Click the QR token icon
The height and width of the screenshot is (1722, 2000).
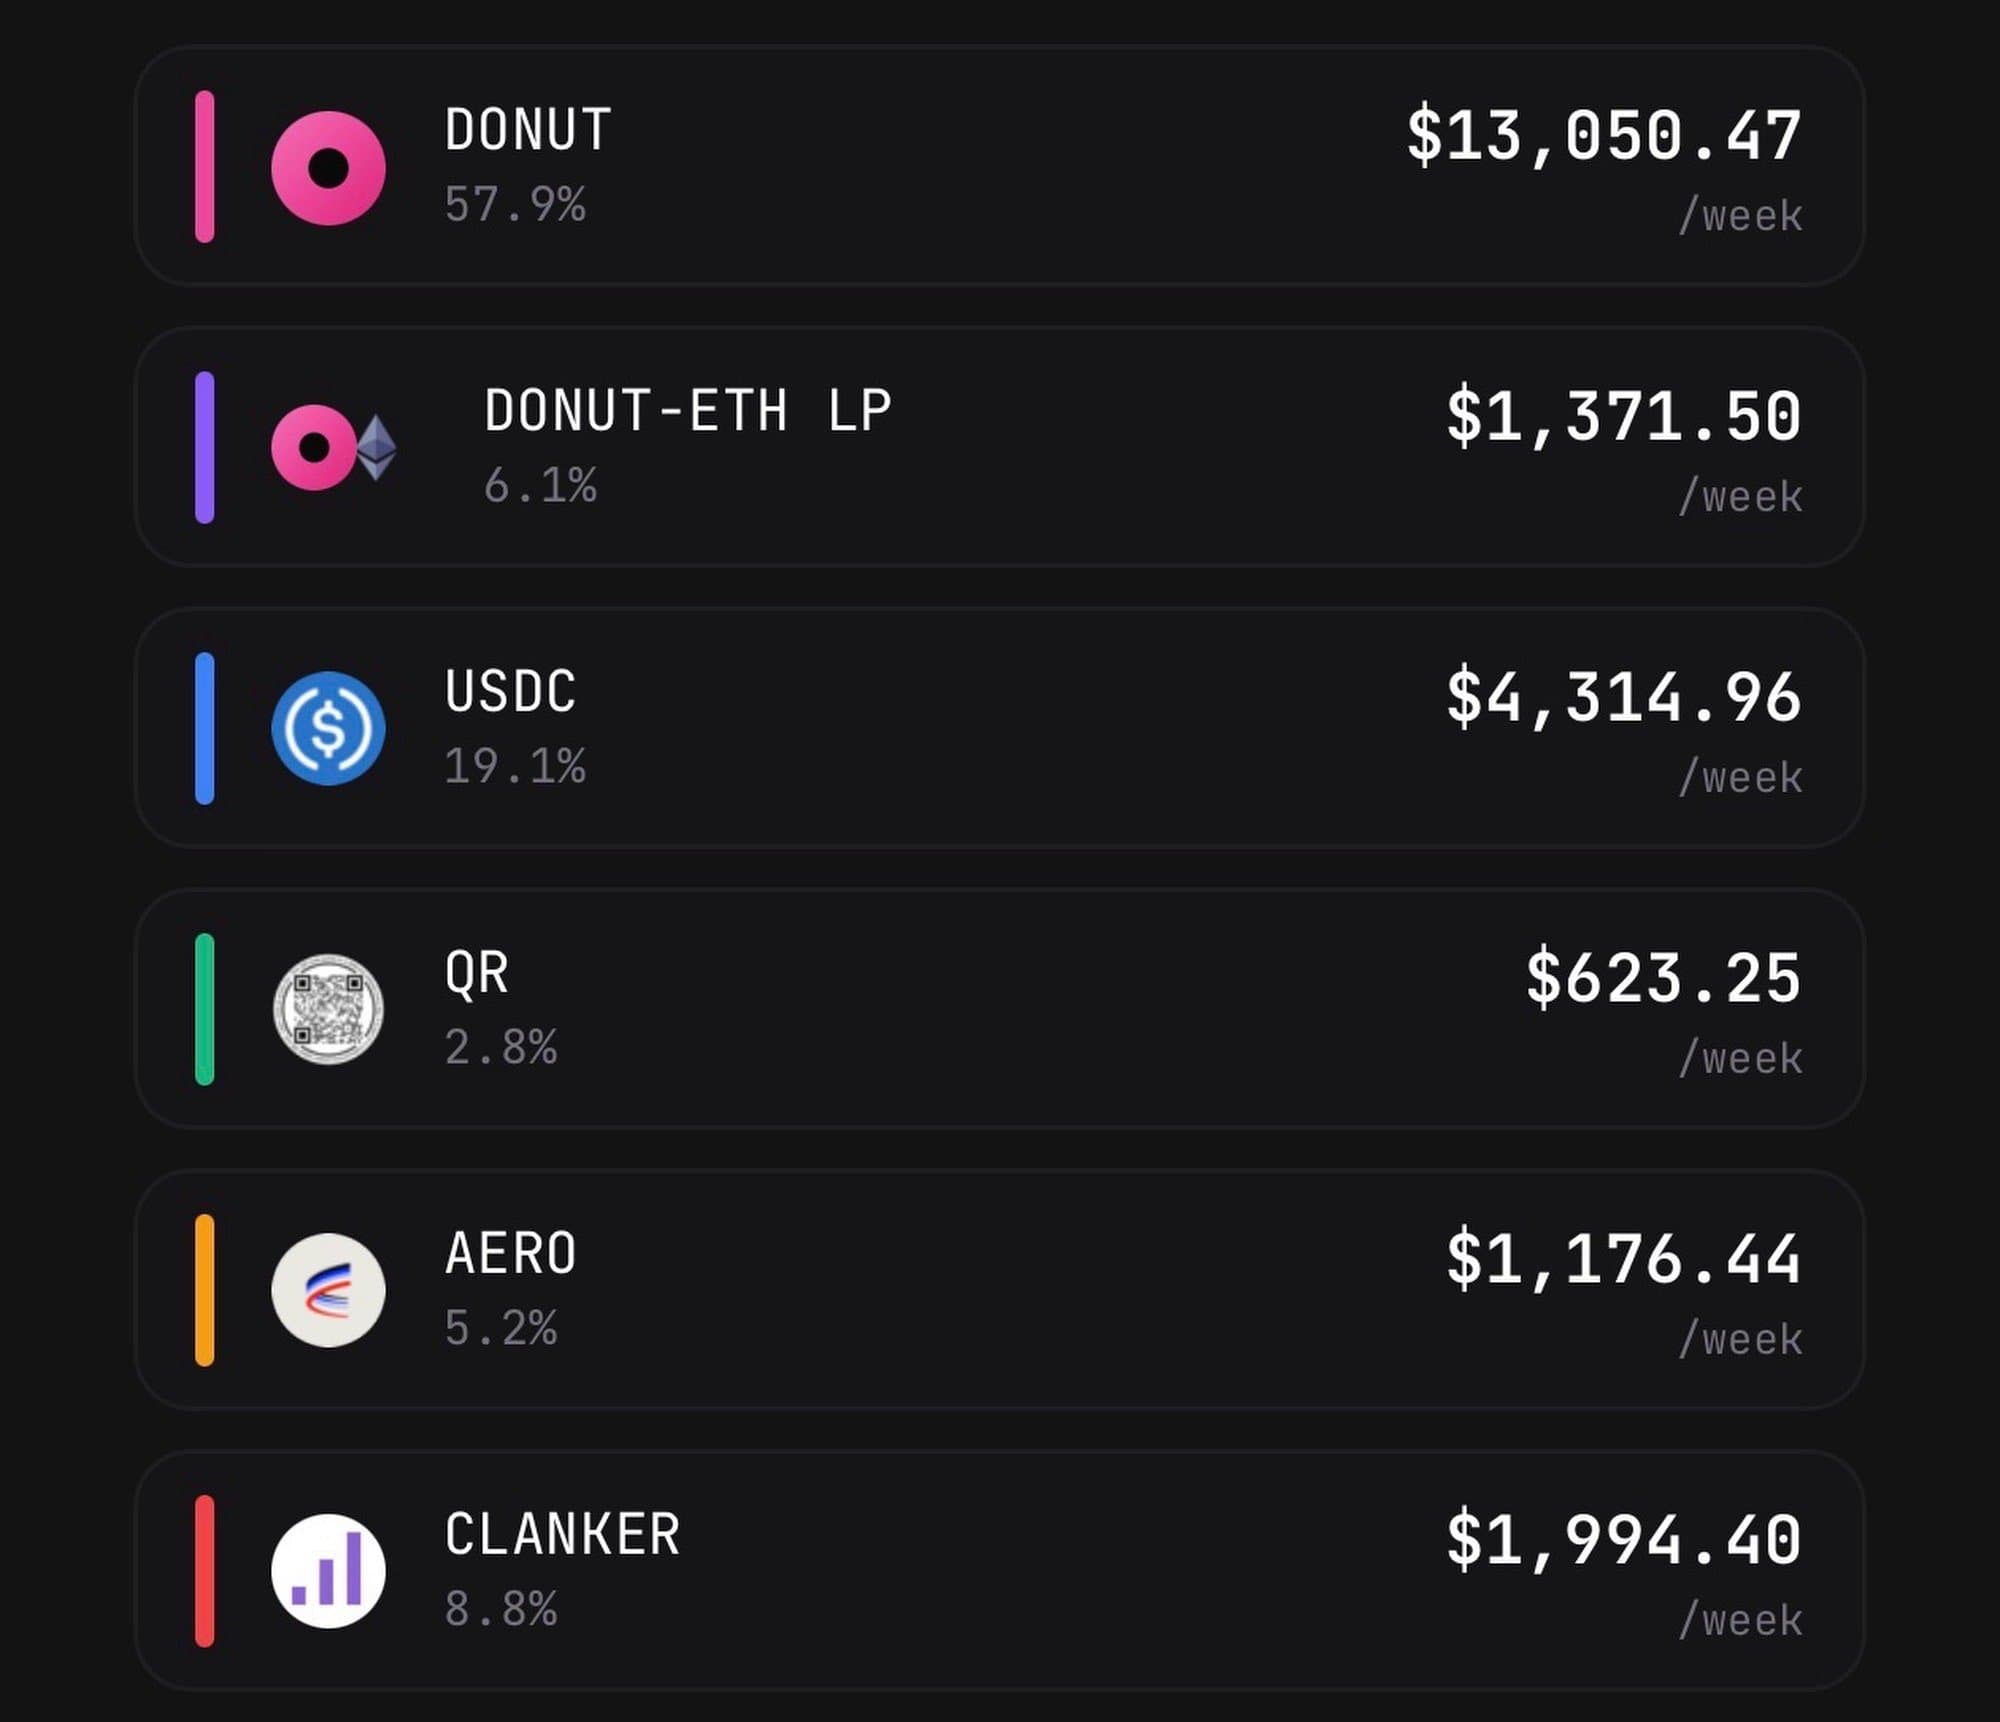tap(328, 1009)
